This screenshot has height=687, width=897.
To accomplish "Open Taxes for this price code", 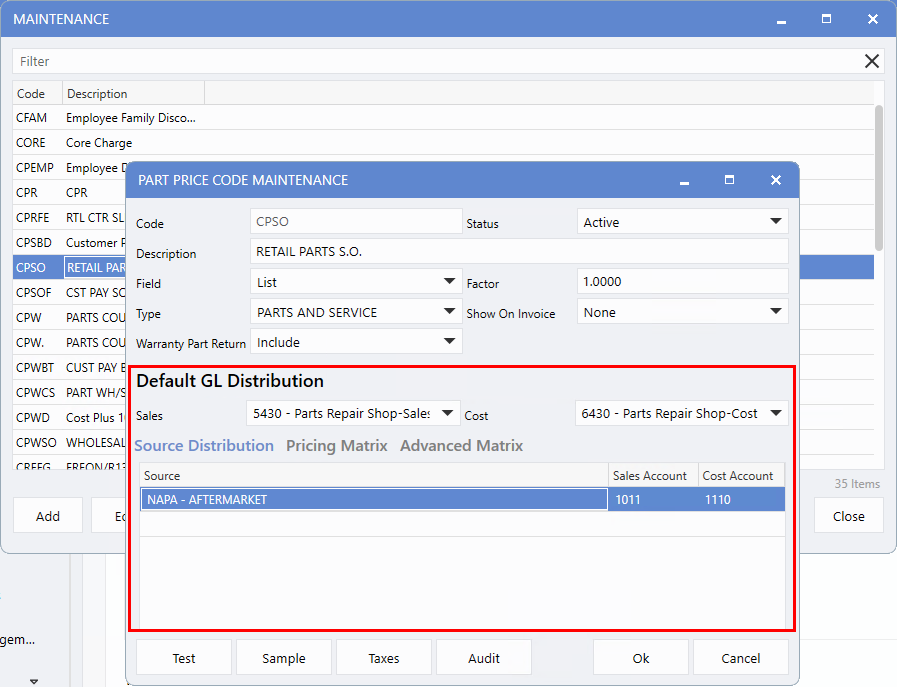I will pos(384,658).
